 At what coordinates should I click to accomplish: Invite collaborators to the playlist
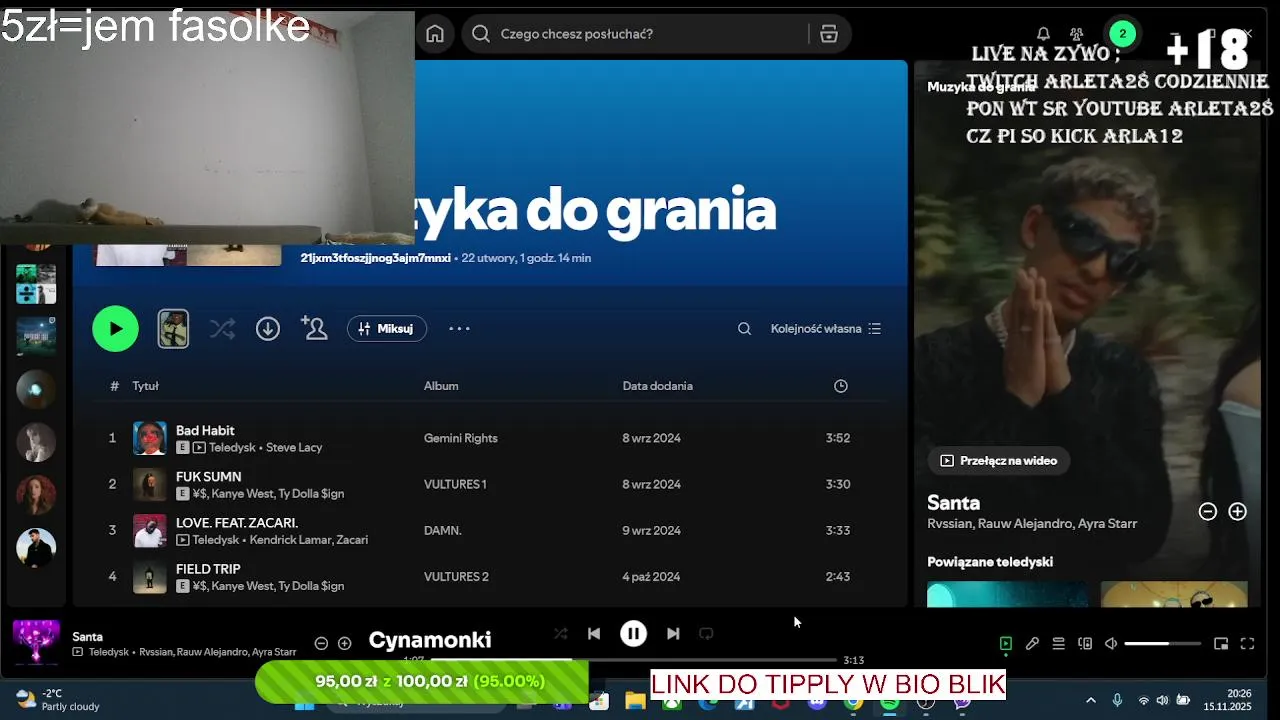pos(314,328)
